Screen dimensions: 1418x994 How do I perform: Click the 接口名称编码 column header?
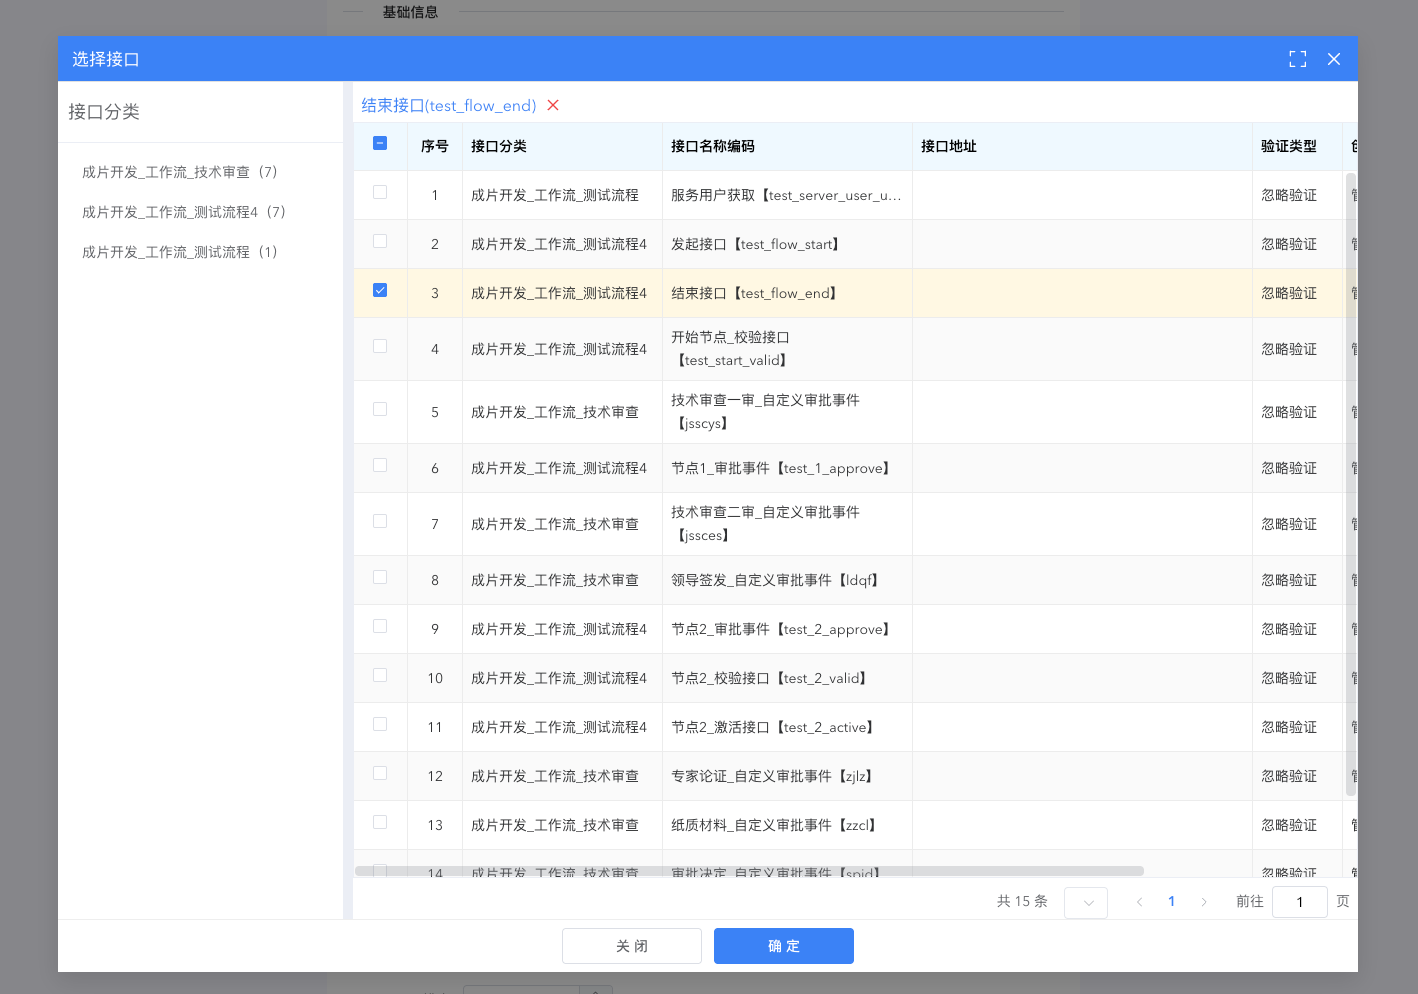[713, 146]
